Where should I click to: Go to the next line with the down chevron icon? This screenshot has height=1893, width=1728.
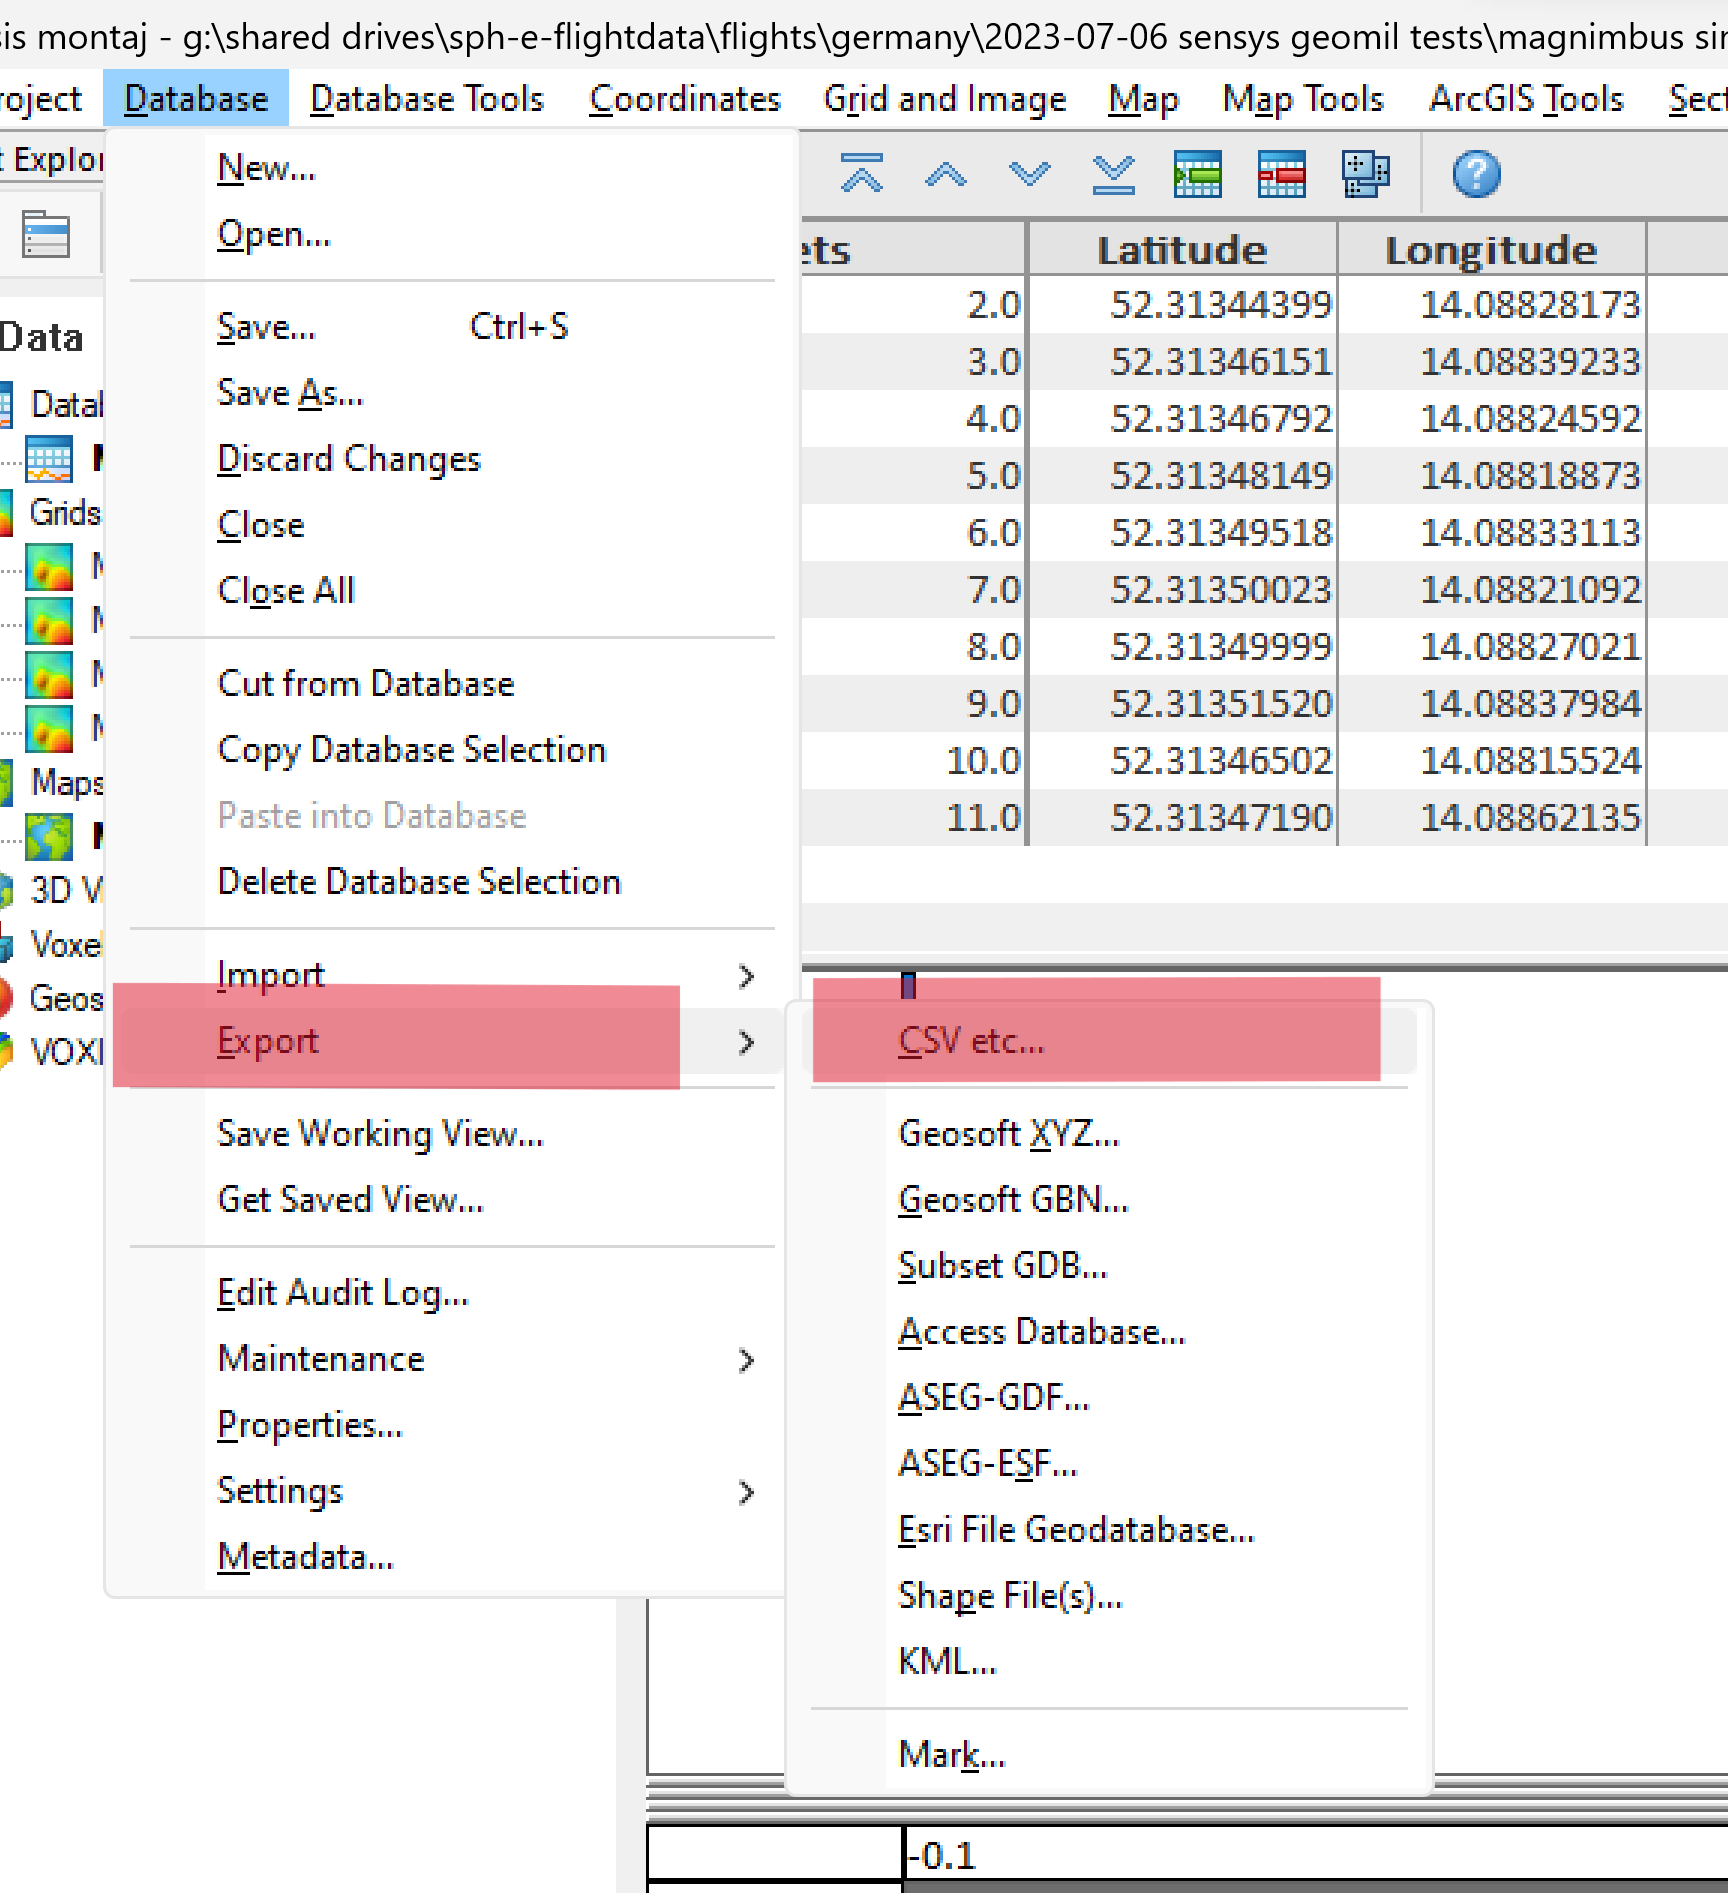(x=1030, y=175)
